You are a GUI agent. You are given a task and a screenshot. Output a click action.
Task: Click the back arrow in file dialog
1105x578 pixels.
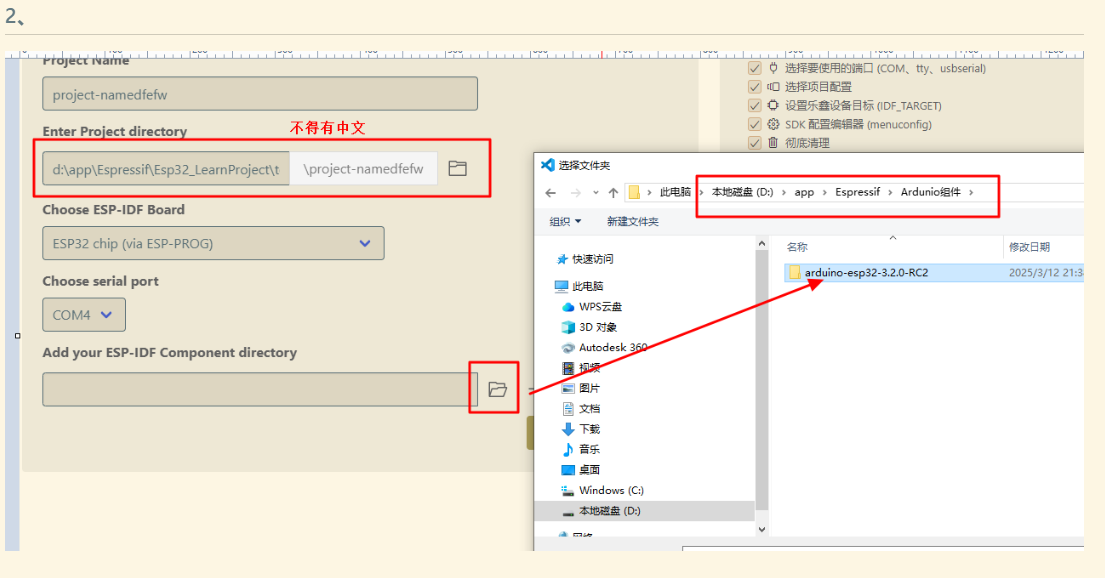tap(550, 192)
